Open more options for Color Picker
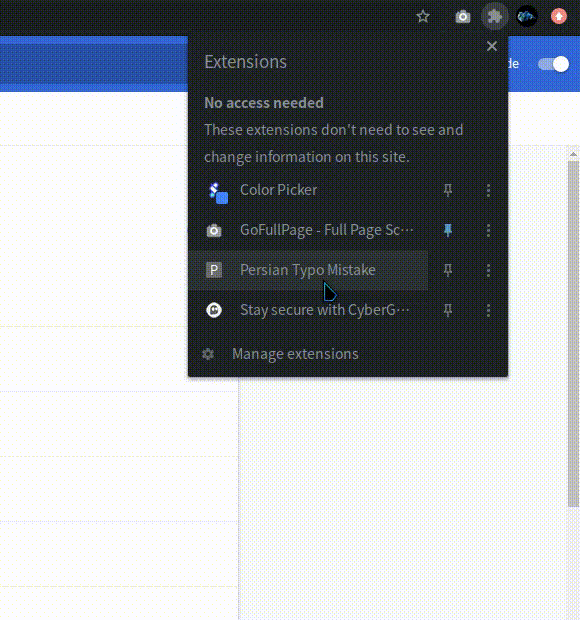The image size is (580, 620). pyautogui.click(x=488, y=190)
